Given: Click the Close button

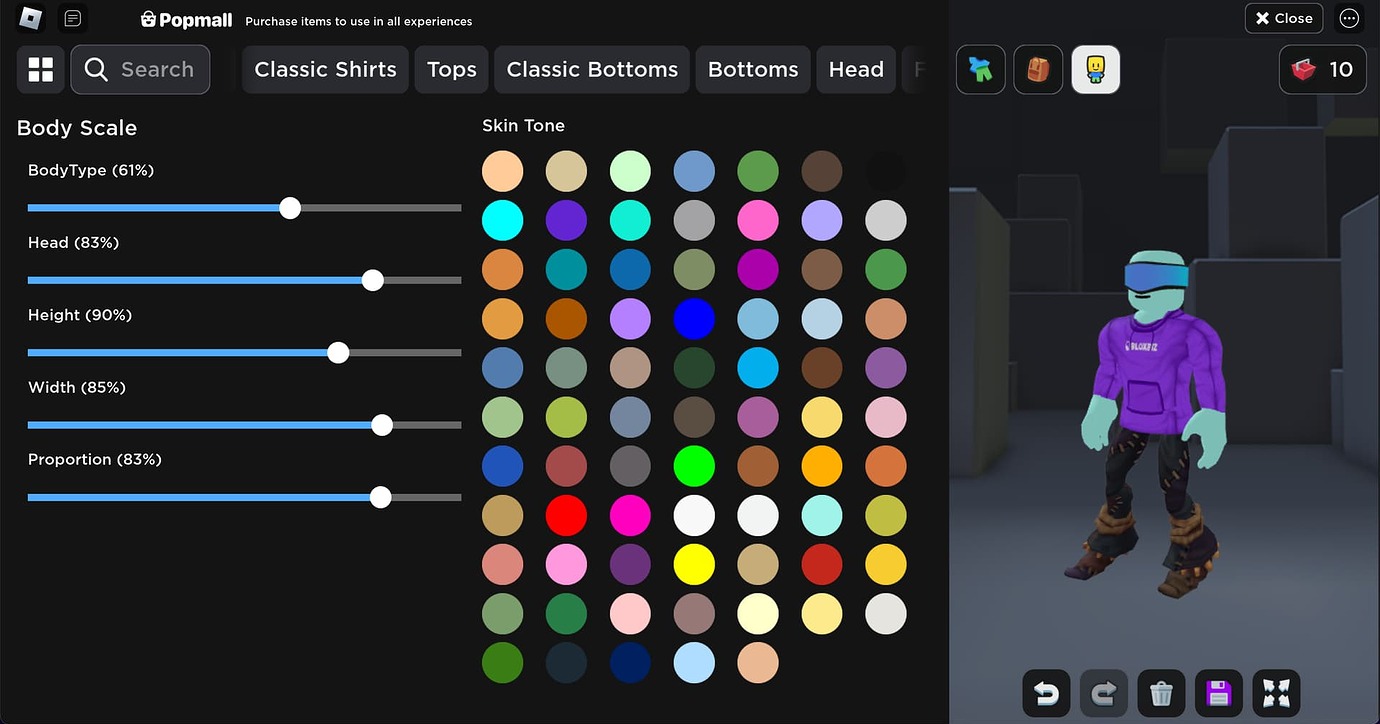Looking at the screenshot, I should [1283, 18].
